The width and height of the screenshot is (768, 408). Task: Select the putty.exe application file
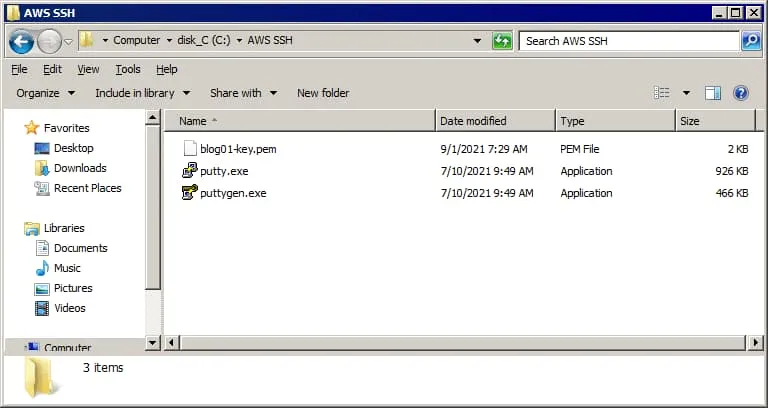[224, 171]
